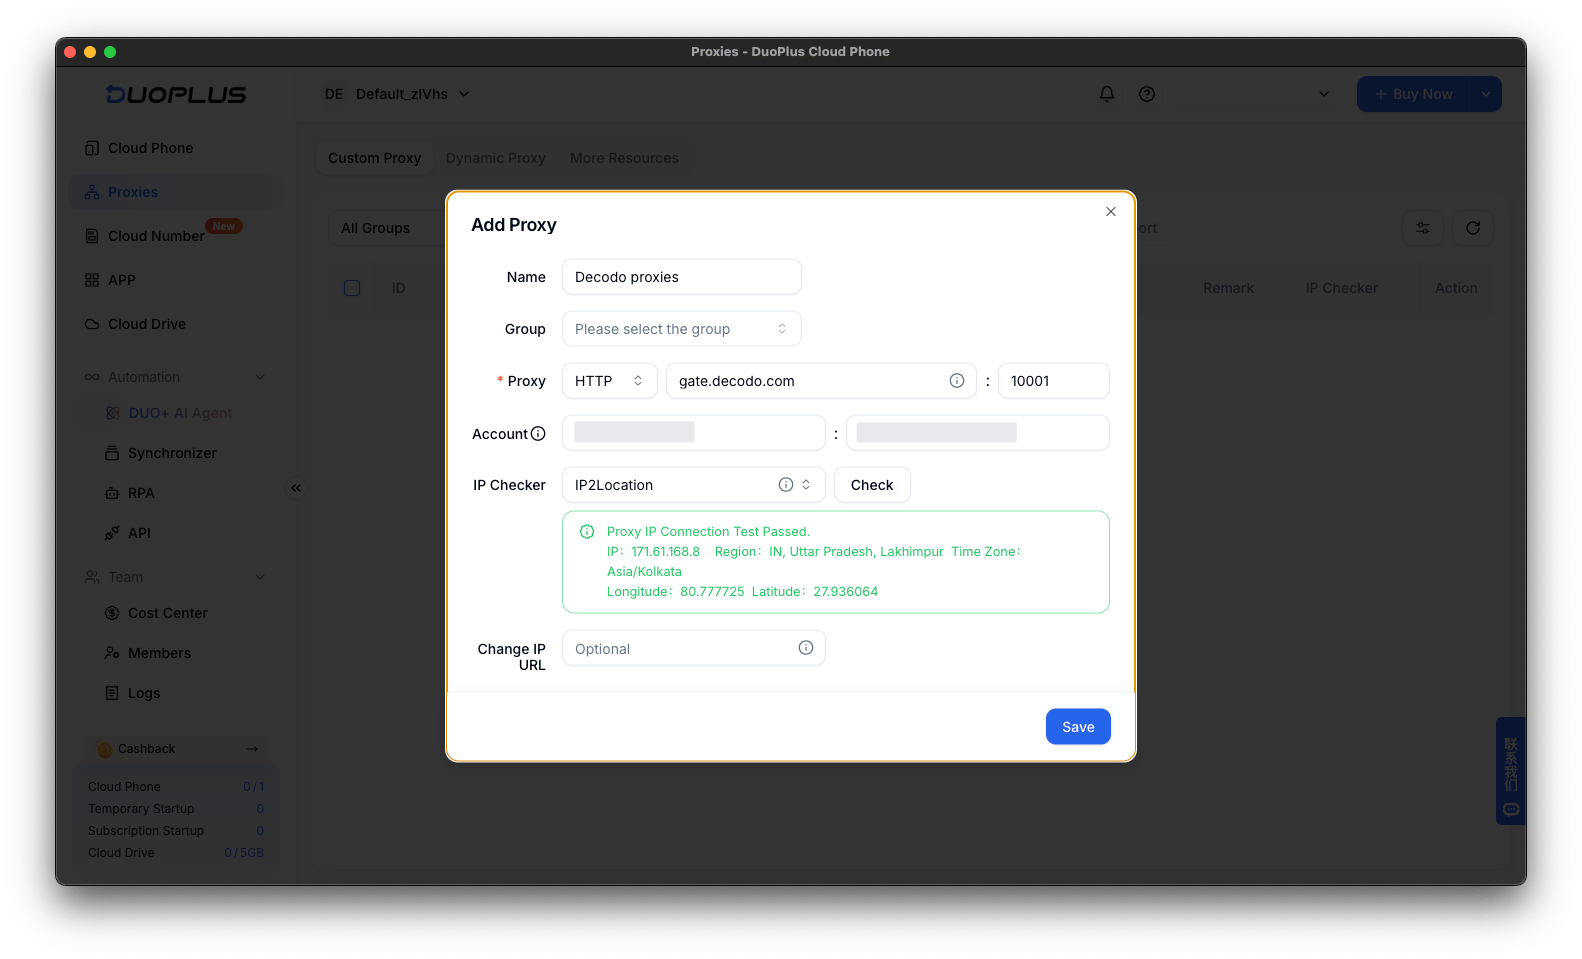Image resolution: width=1582 pixels, height=959 pixels.
Task: Open Cloud Drive in the sidebar
Action: (x=176, y=324)
